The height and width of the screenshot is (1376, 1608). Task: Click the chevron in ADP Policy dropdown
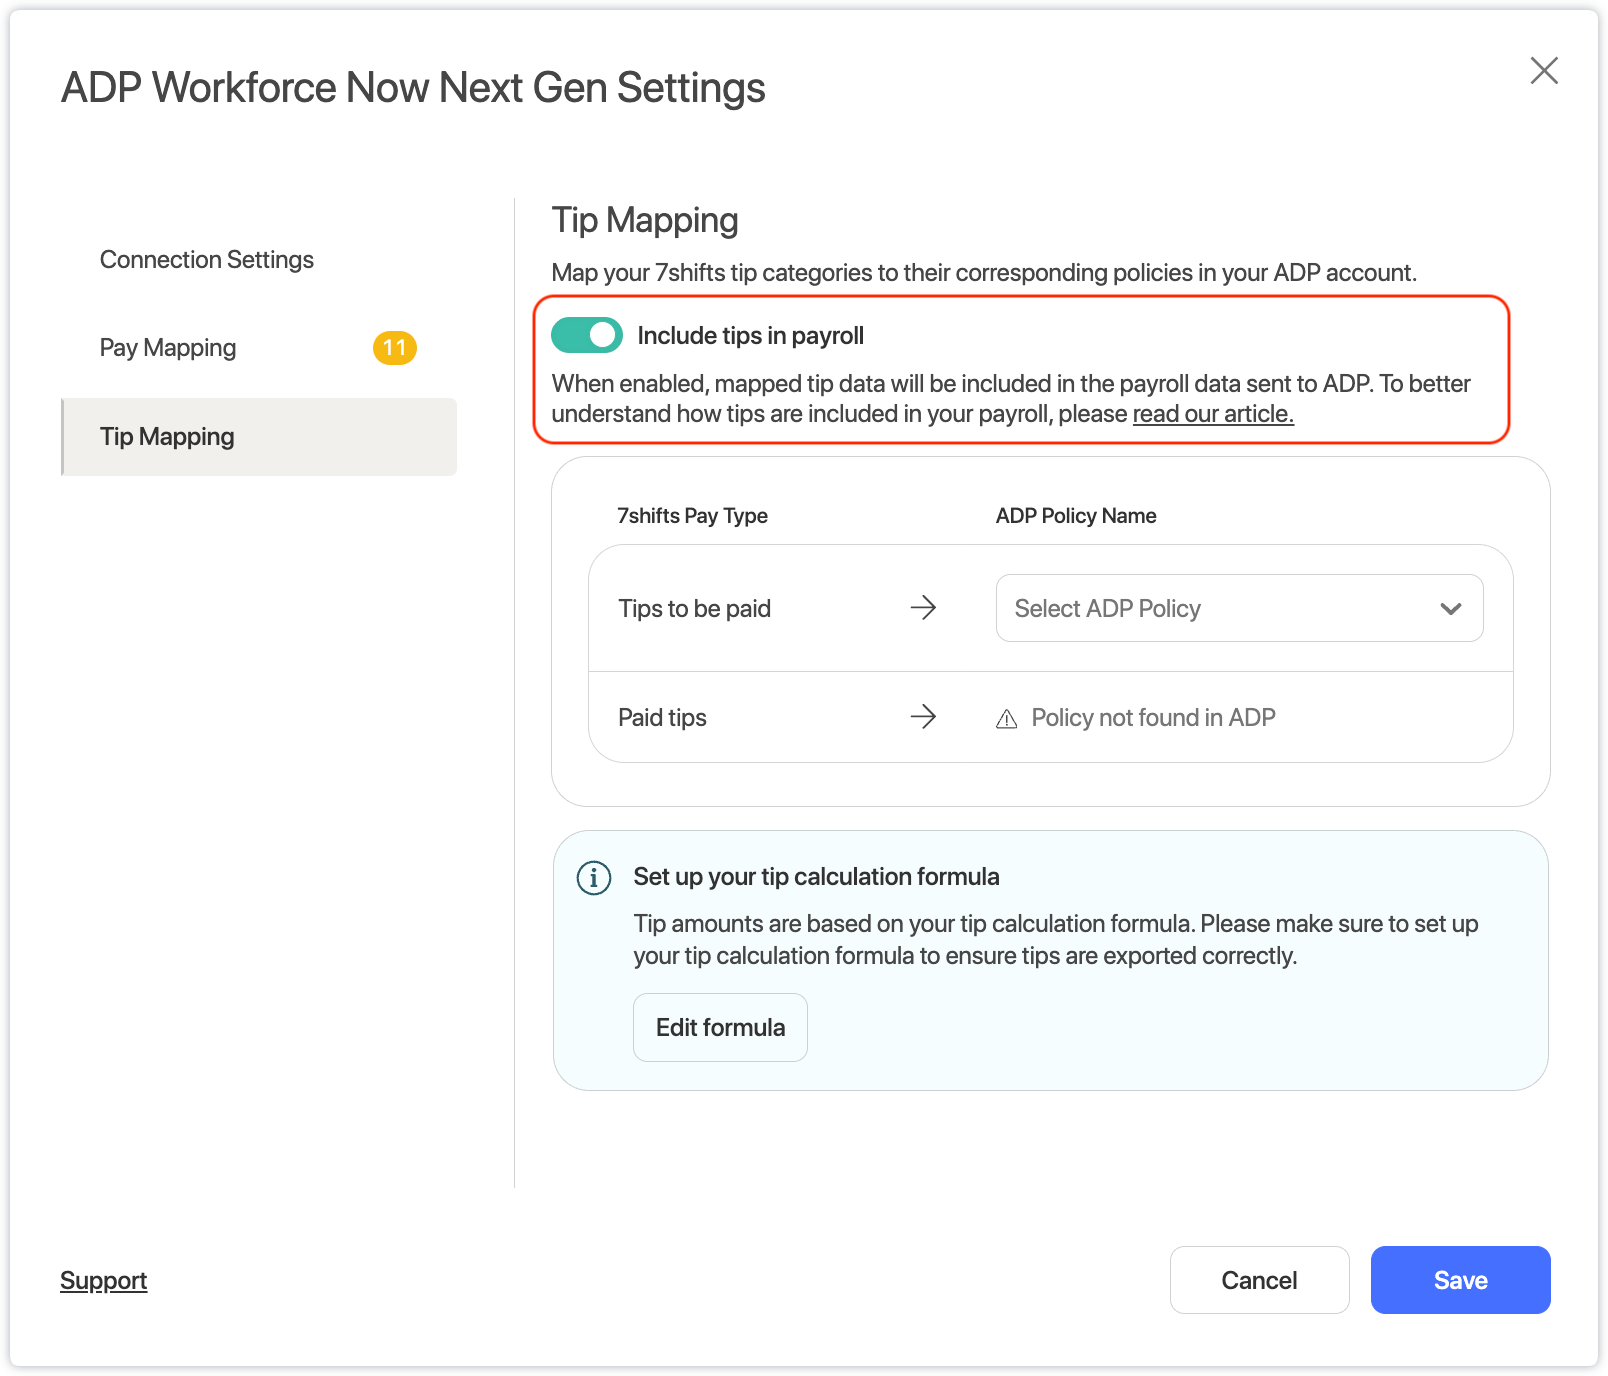[x=1450, y=609]
